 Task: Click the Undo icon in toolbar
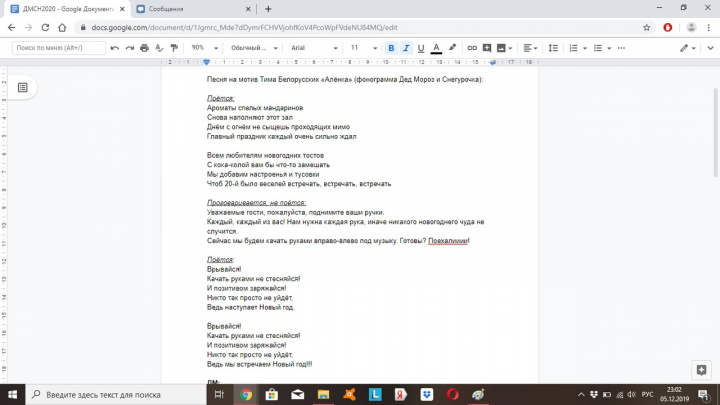pos(114,48)
